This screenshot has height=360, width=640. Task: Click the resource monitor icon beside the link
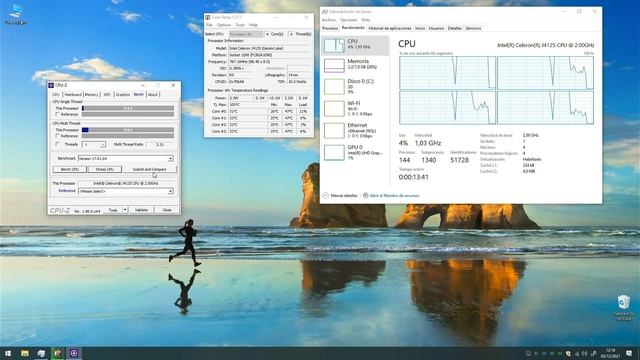pos(366,196)
